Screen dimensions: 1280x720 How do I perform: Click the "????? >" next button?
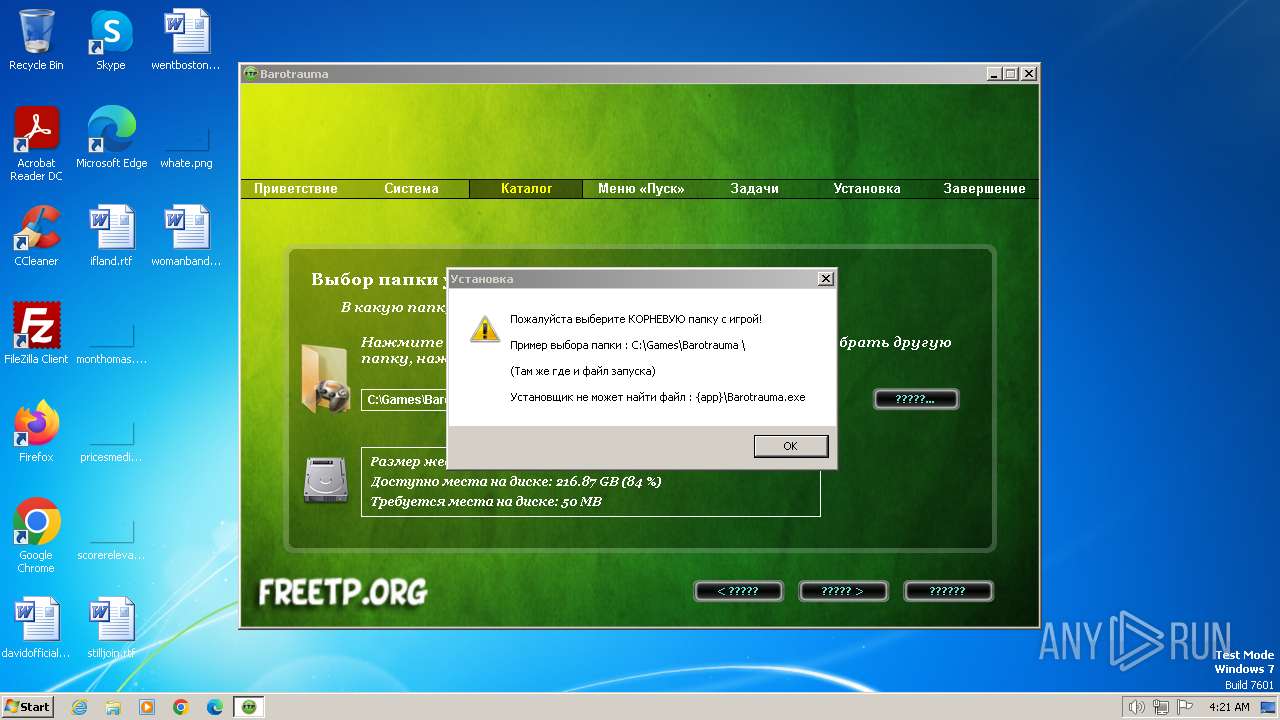point(842,591)
